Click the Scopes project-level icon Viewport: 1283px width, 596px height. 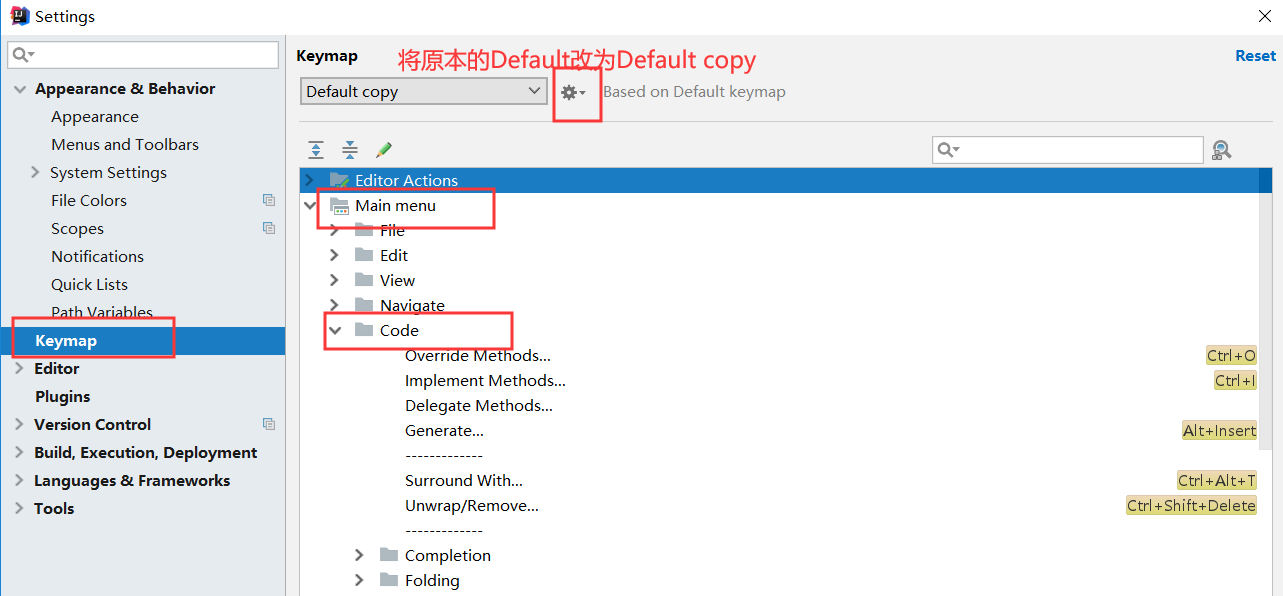pos(268,228)
